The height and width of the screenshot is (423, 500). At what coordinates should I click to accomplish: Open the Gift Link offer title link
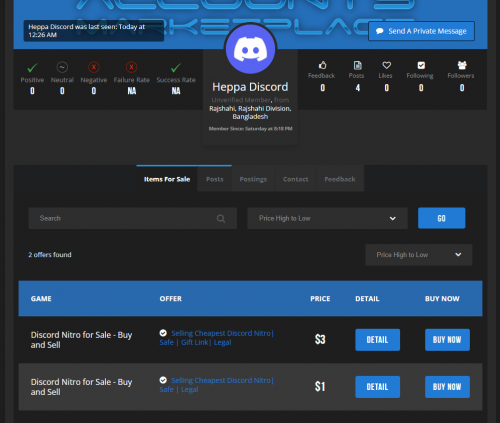(217, 338)
